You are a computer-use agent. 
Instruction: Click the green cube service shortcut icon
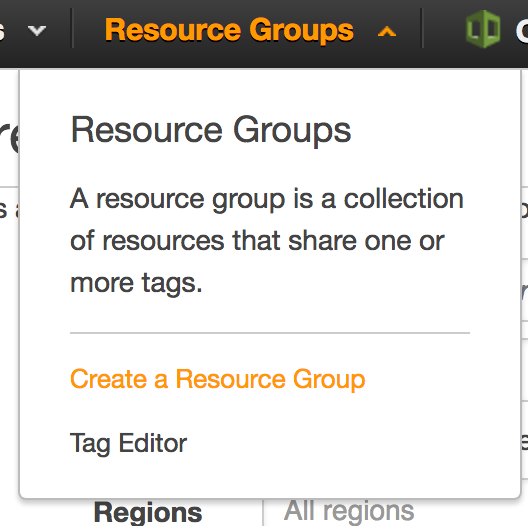point(483,29)
